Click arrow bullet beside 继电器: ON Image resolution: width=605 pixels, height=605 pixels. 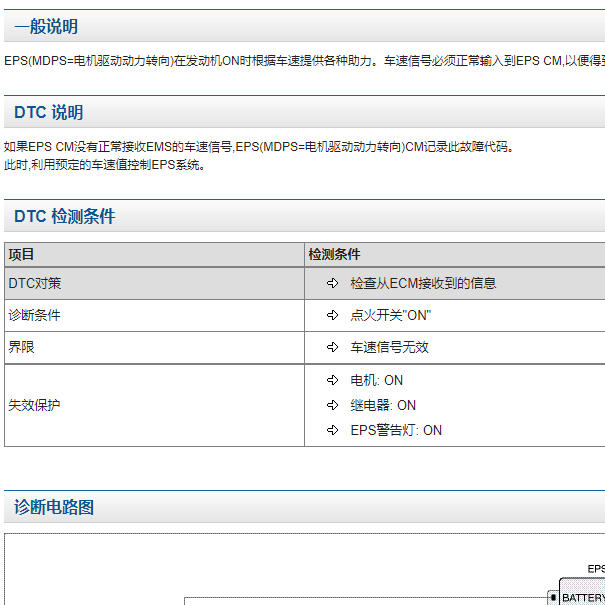[333, 406]
